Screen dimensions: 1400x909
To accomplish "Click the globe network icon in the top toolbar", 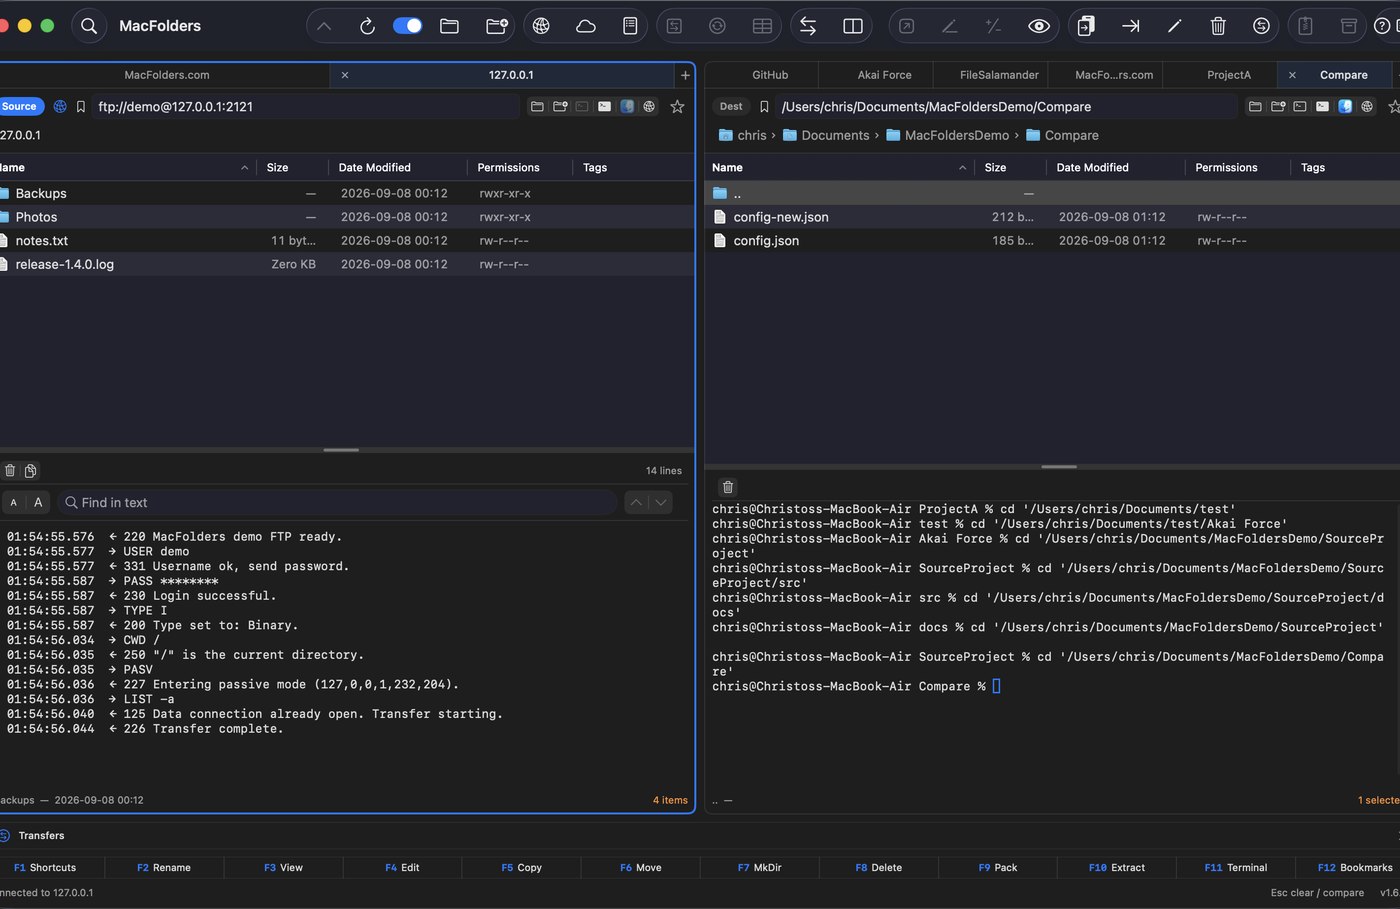I will tap(541, 26).
